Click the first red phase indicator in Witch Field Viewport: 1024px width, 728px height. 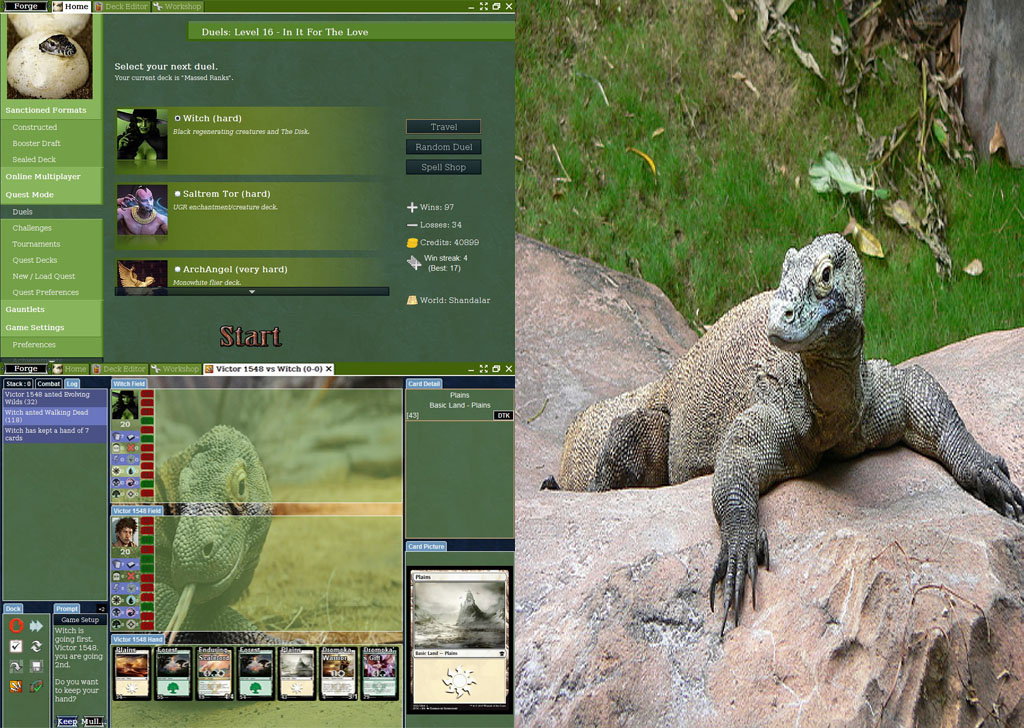[147, 395]
